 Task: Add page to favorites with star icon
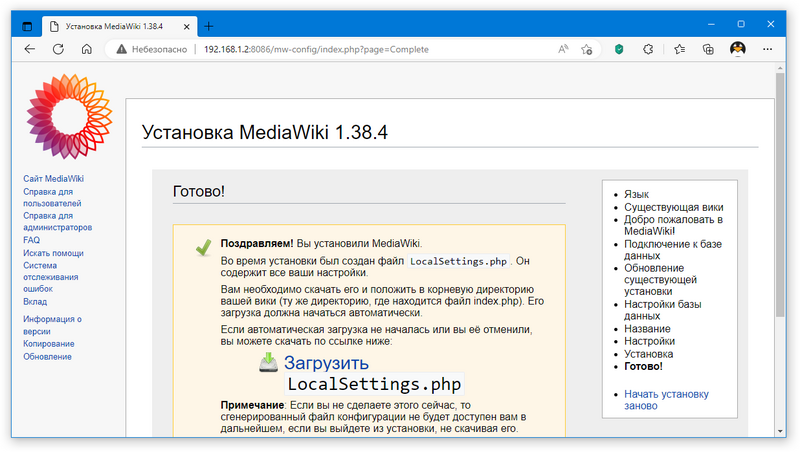tap(586, 49)
